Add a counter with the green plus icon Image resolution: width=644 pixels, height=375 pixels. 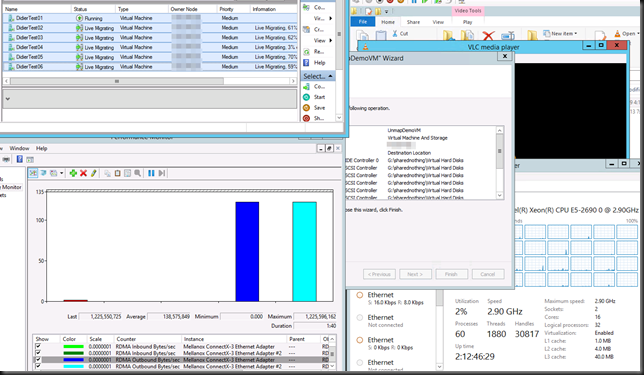coord(73,173)
